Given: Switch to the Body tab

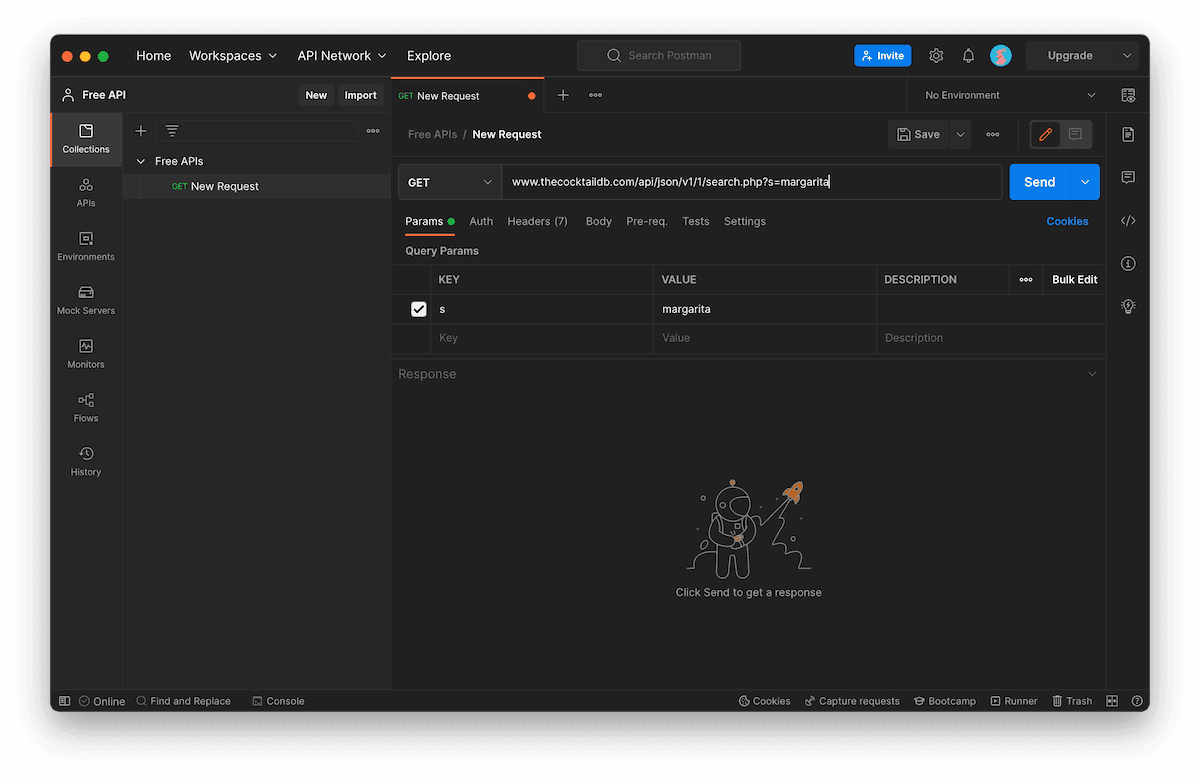Looking at the screenshot, I should coord(599,221).
